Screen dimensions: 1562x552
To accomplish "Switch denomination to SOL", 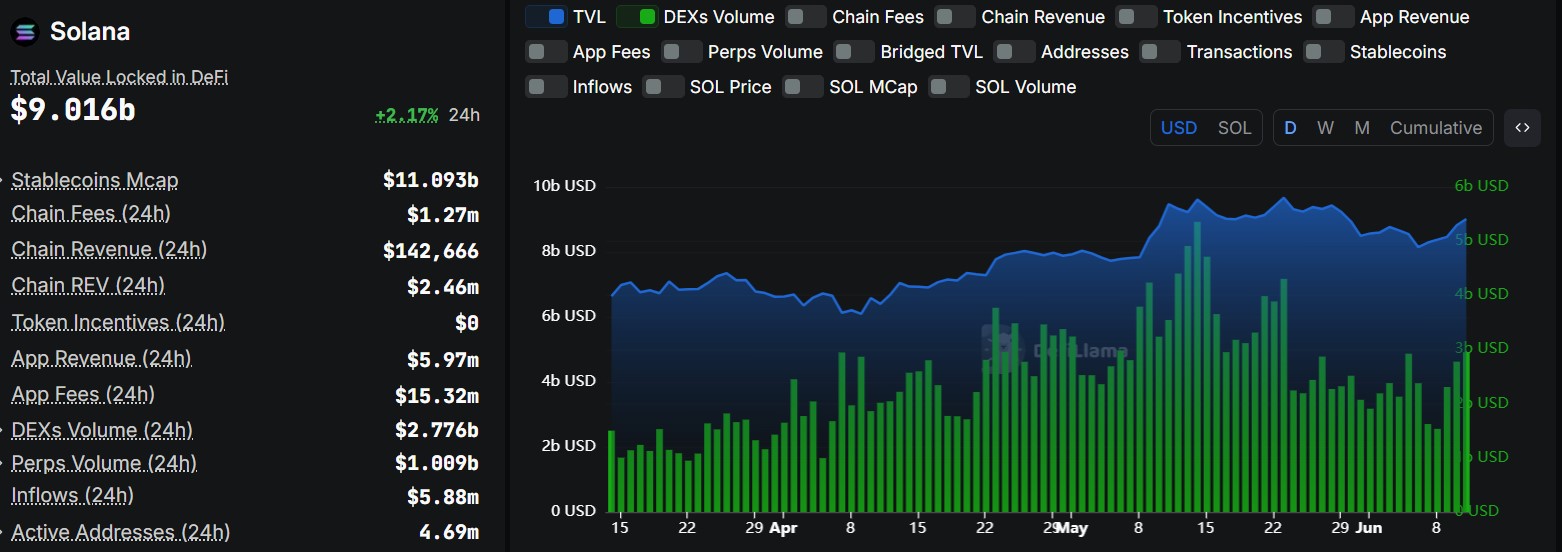I will [1234, 128].
